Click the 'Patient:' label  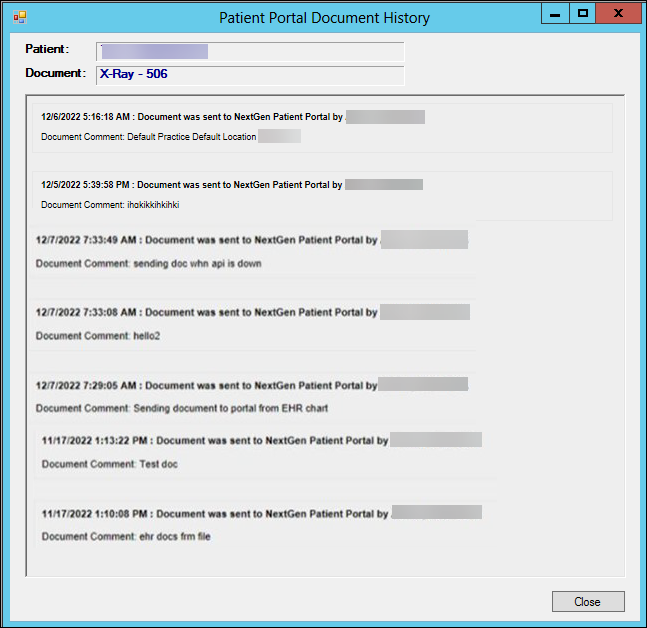point(47,49)
